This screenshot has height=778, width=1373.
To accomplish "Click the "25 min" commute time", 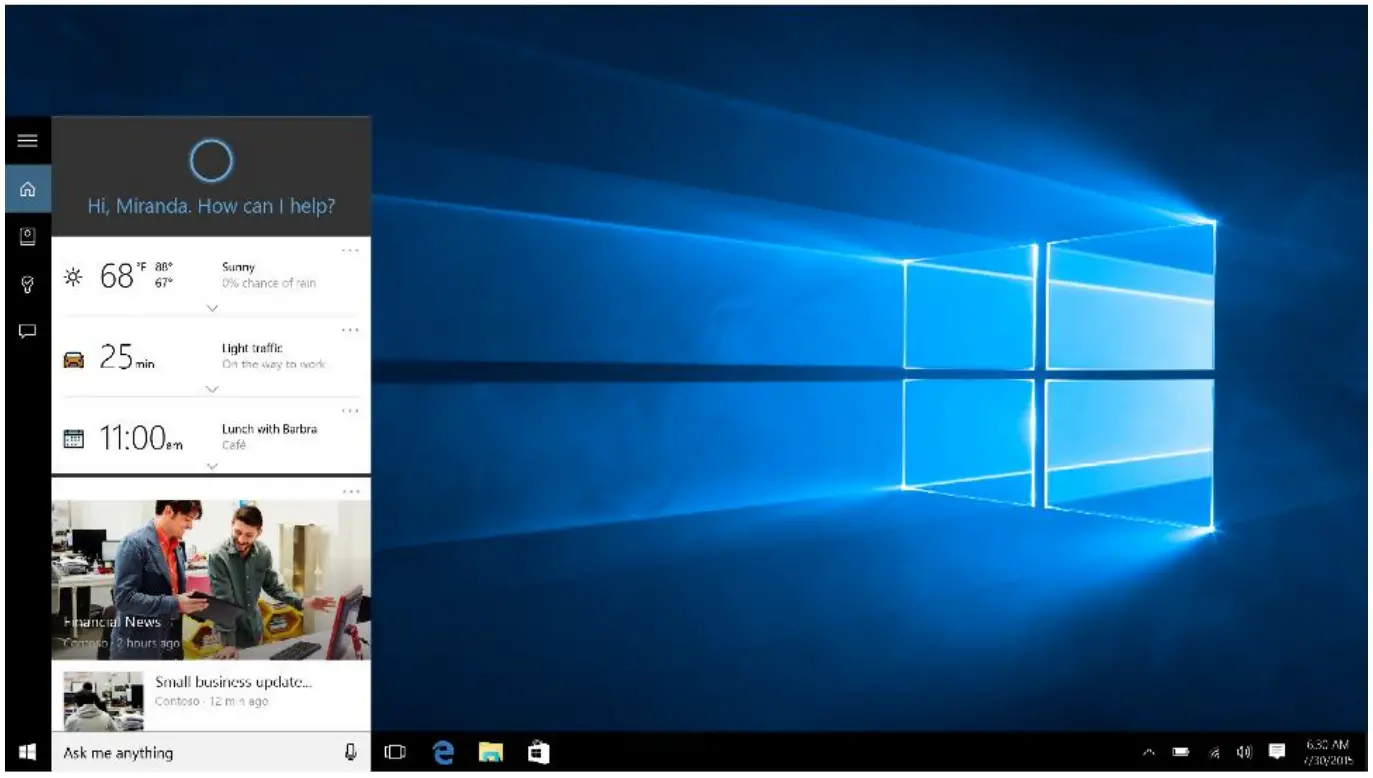I will (127, 357).
